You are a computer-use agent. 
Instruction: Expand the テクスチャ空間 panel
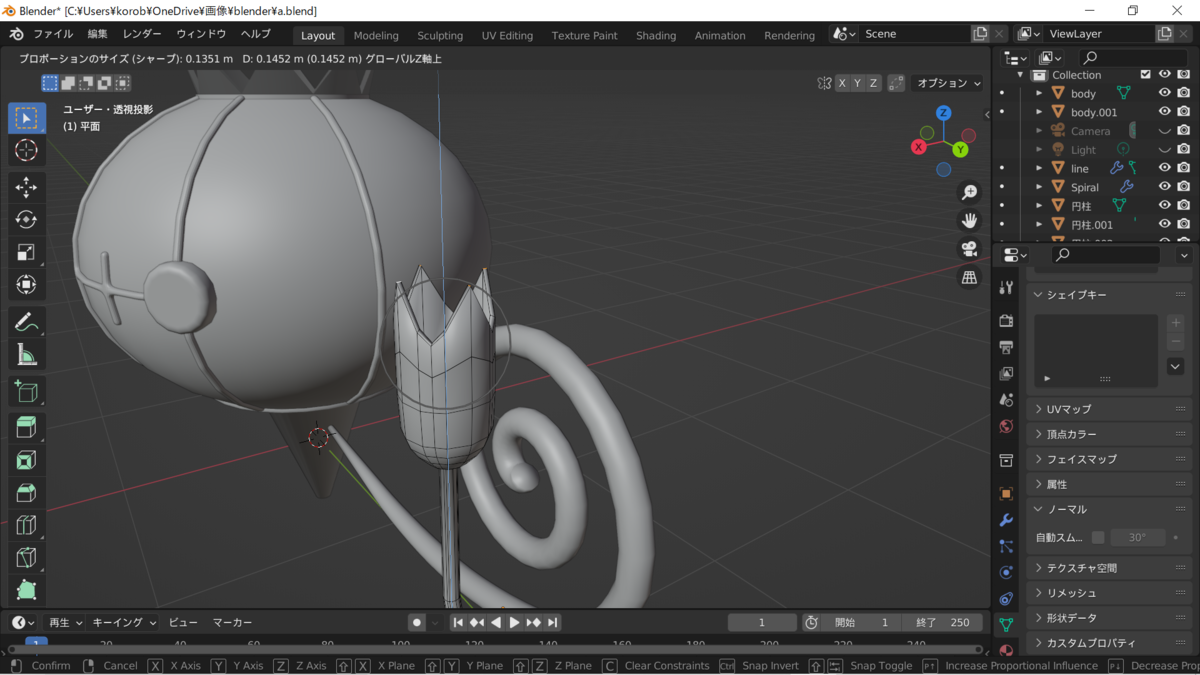[x=1110, y=568]
